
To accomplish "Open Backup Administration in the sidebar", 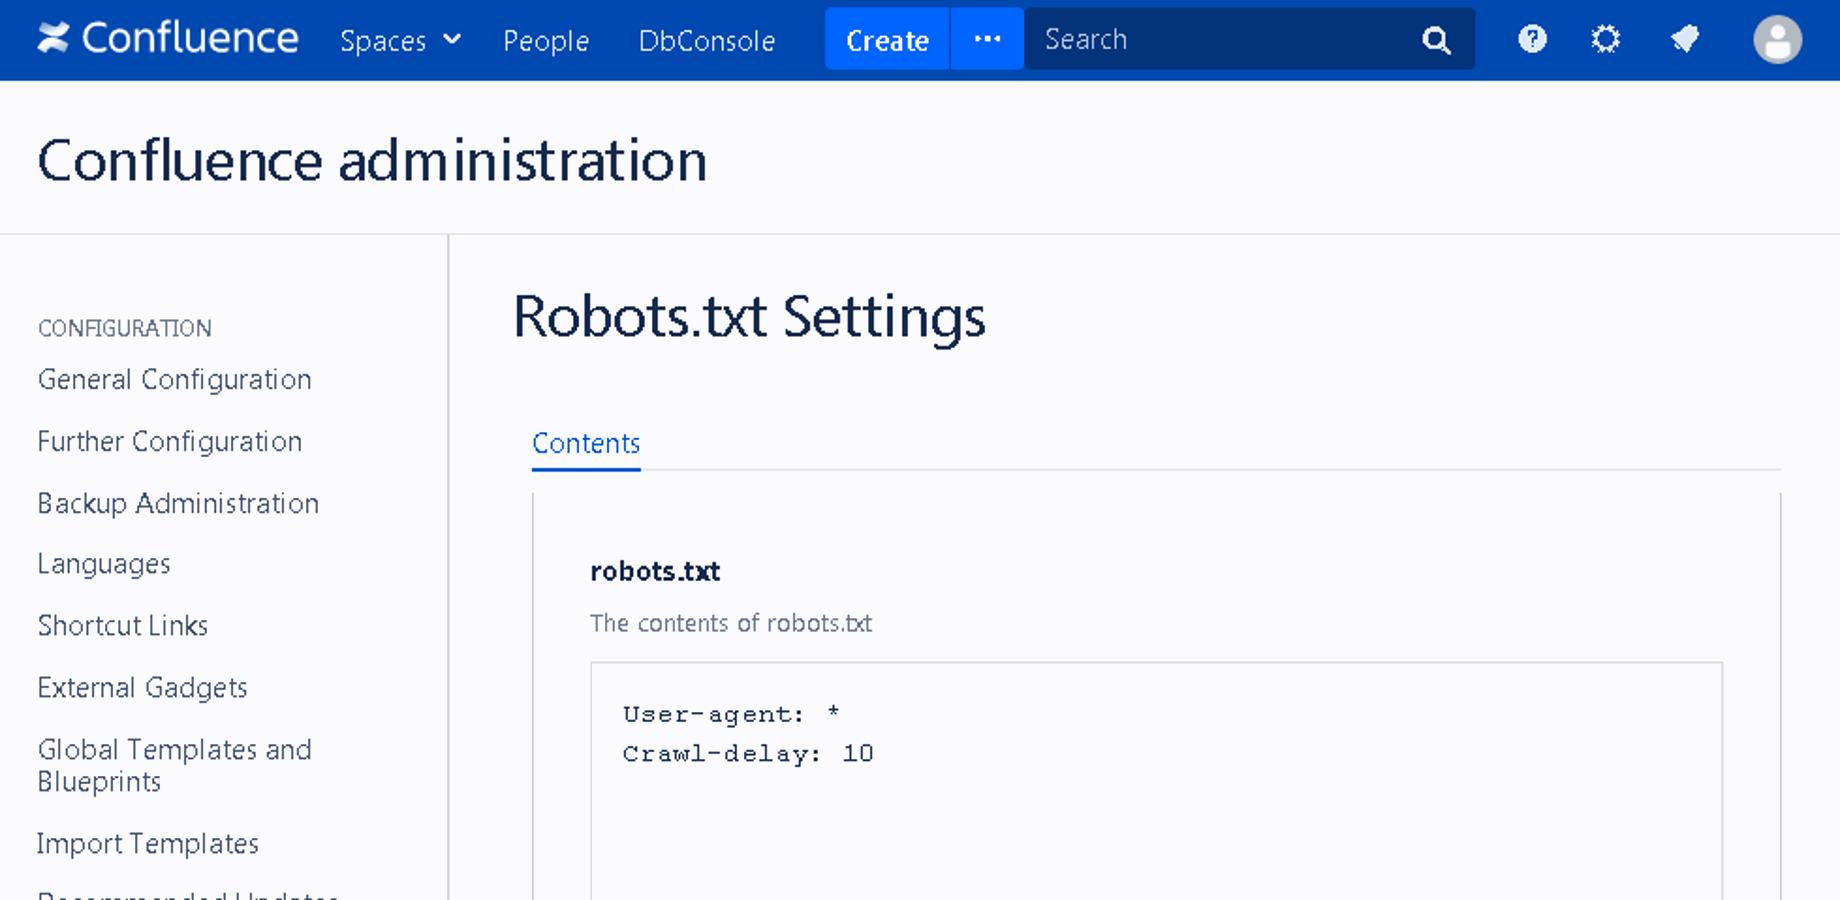I will 178,503.
